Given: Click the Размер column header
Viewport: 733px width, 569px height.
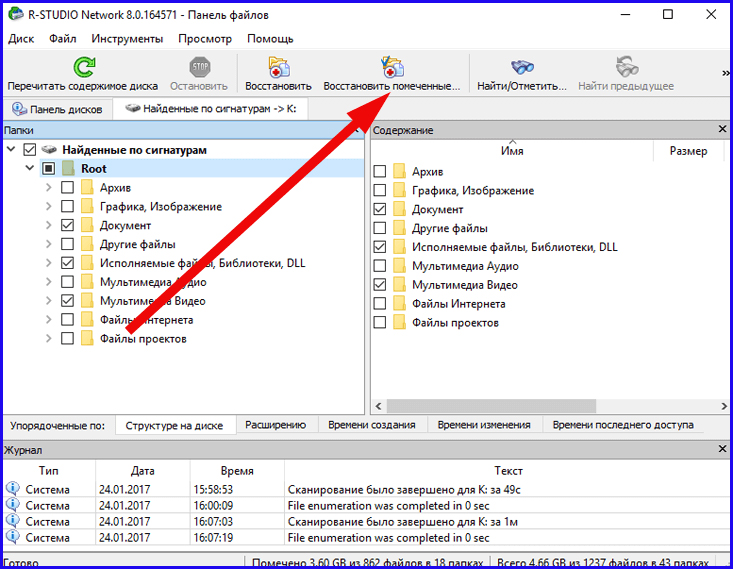Looking at the screenshot, I should pyautogui.click(x=688, y=151).
